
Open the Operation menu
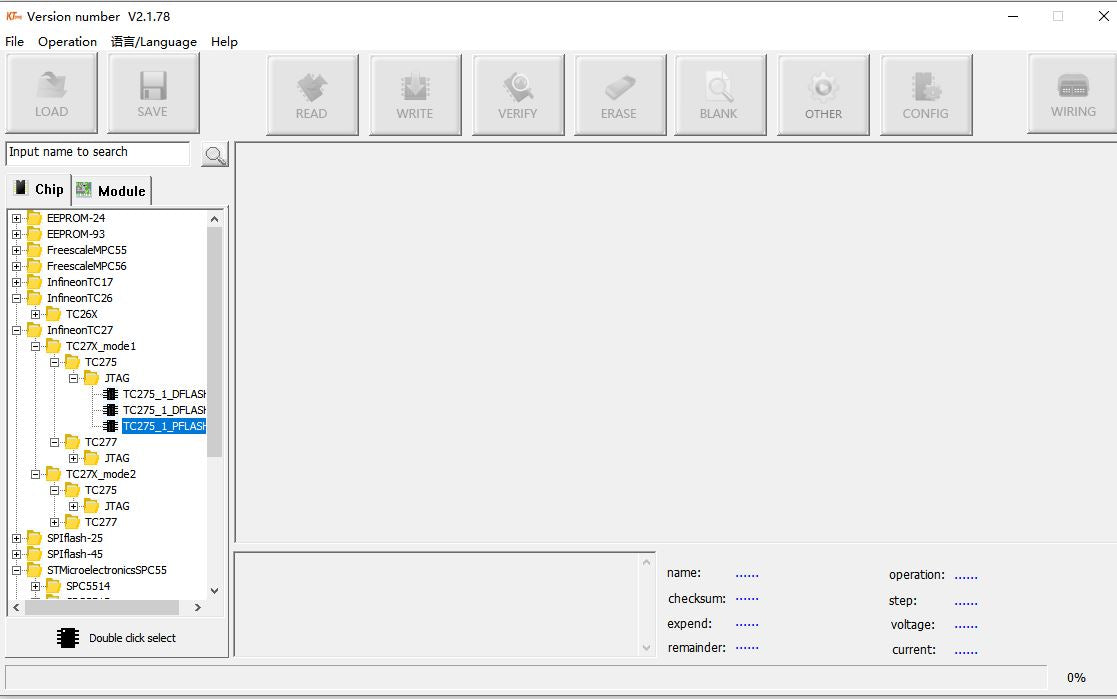66,41
